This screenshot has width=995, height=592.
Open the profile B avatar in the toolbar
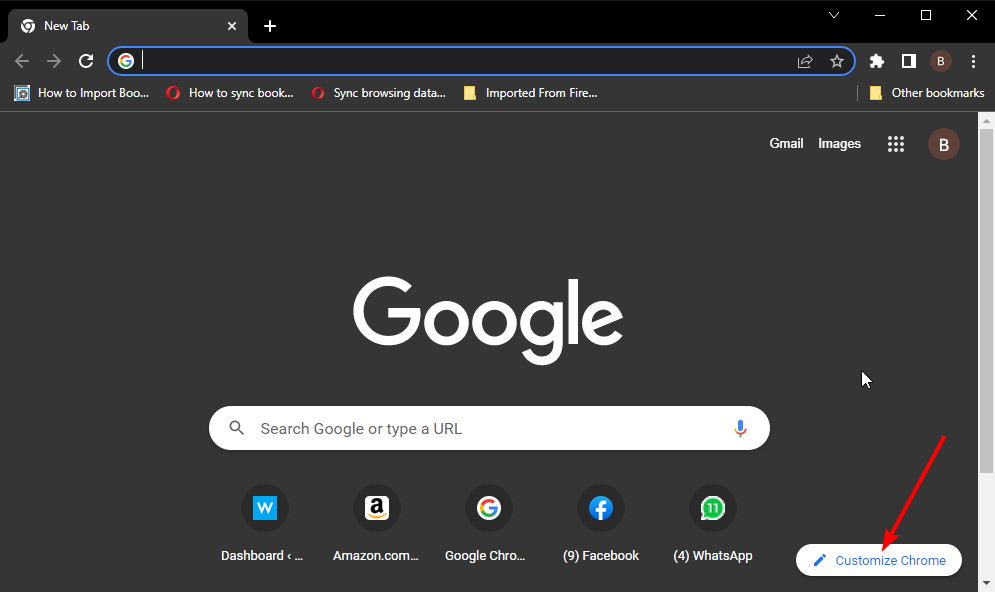click(x=941, y=61)
